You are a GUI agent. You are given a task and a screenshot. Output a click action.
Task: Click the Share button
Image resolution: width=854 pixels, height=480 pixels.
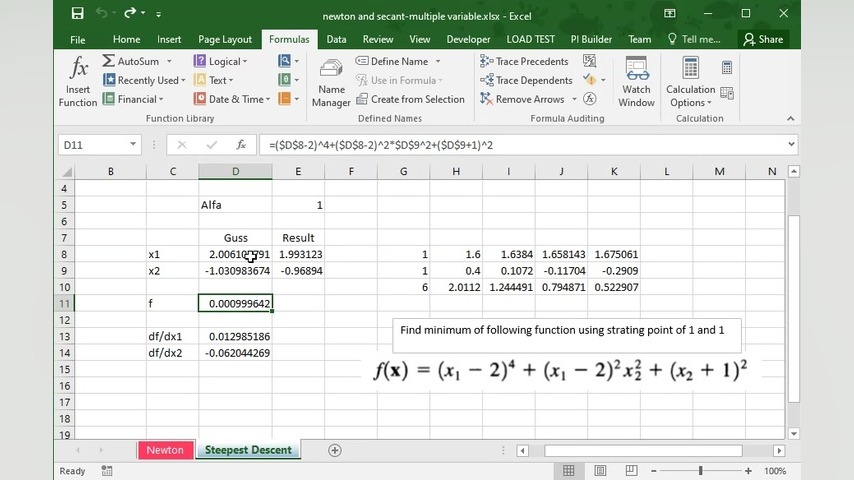762,39
